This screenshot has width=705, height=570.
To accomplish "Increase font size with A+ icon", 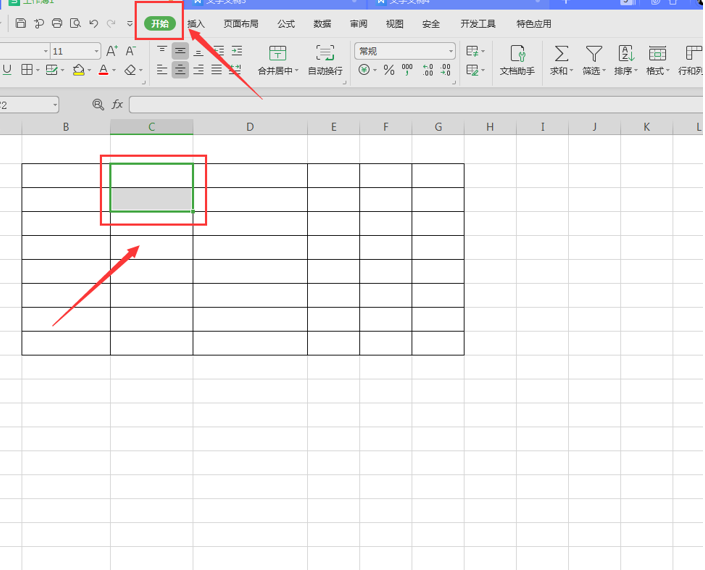I will pyautogui.click(x=112, y=51).
